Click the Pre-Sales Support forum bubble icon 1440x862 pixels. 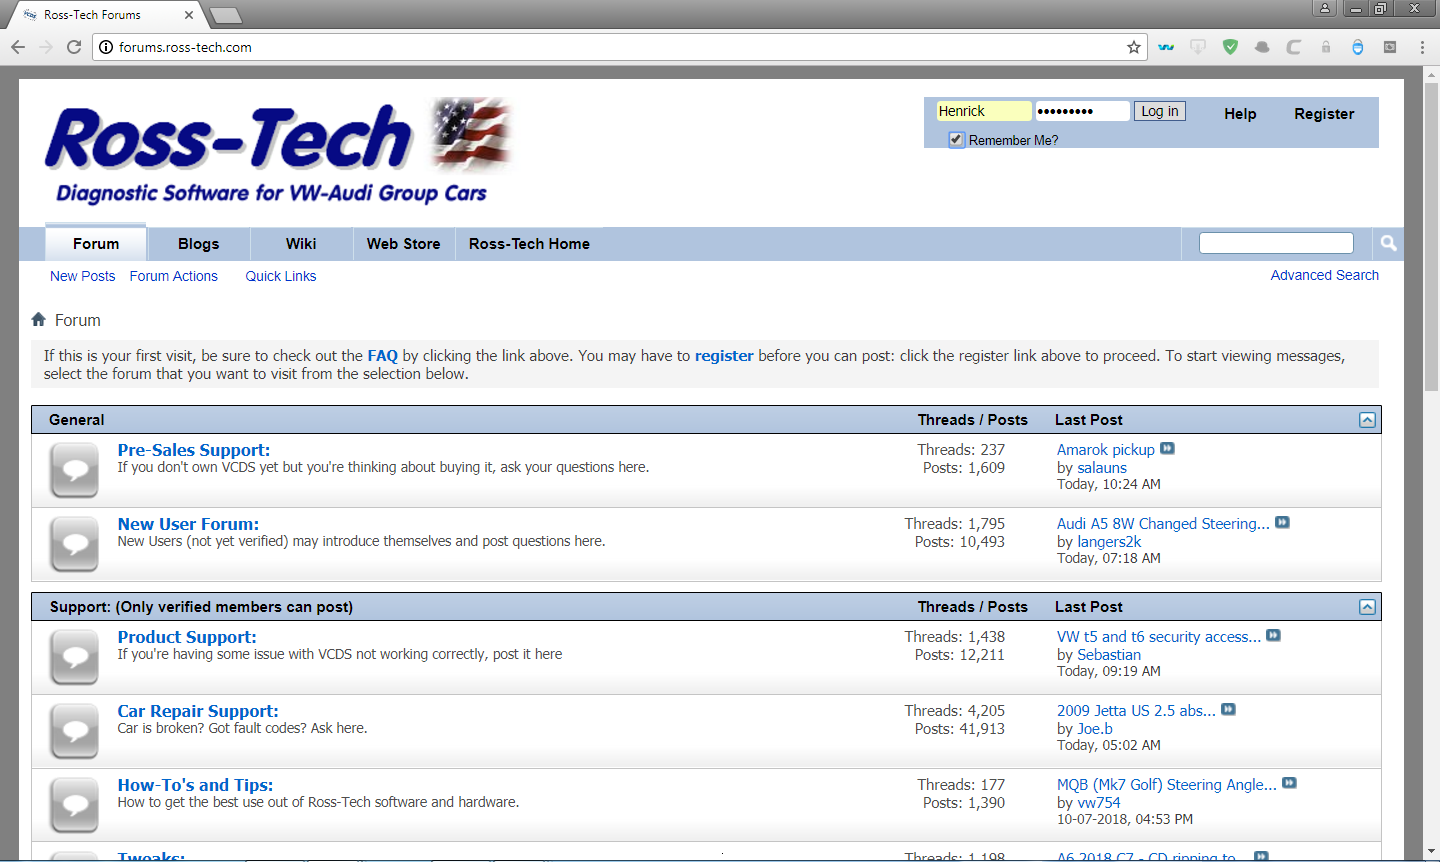coord(75,470)
